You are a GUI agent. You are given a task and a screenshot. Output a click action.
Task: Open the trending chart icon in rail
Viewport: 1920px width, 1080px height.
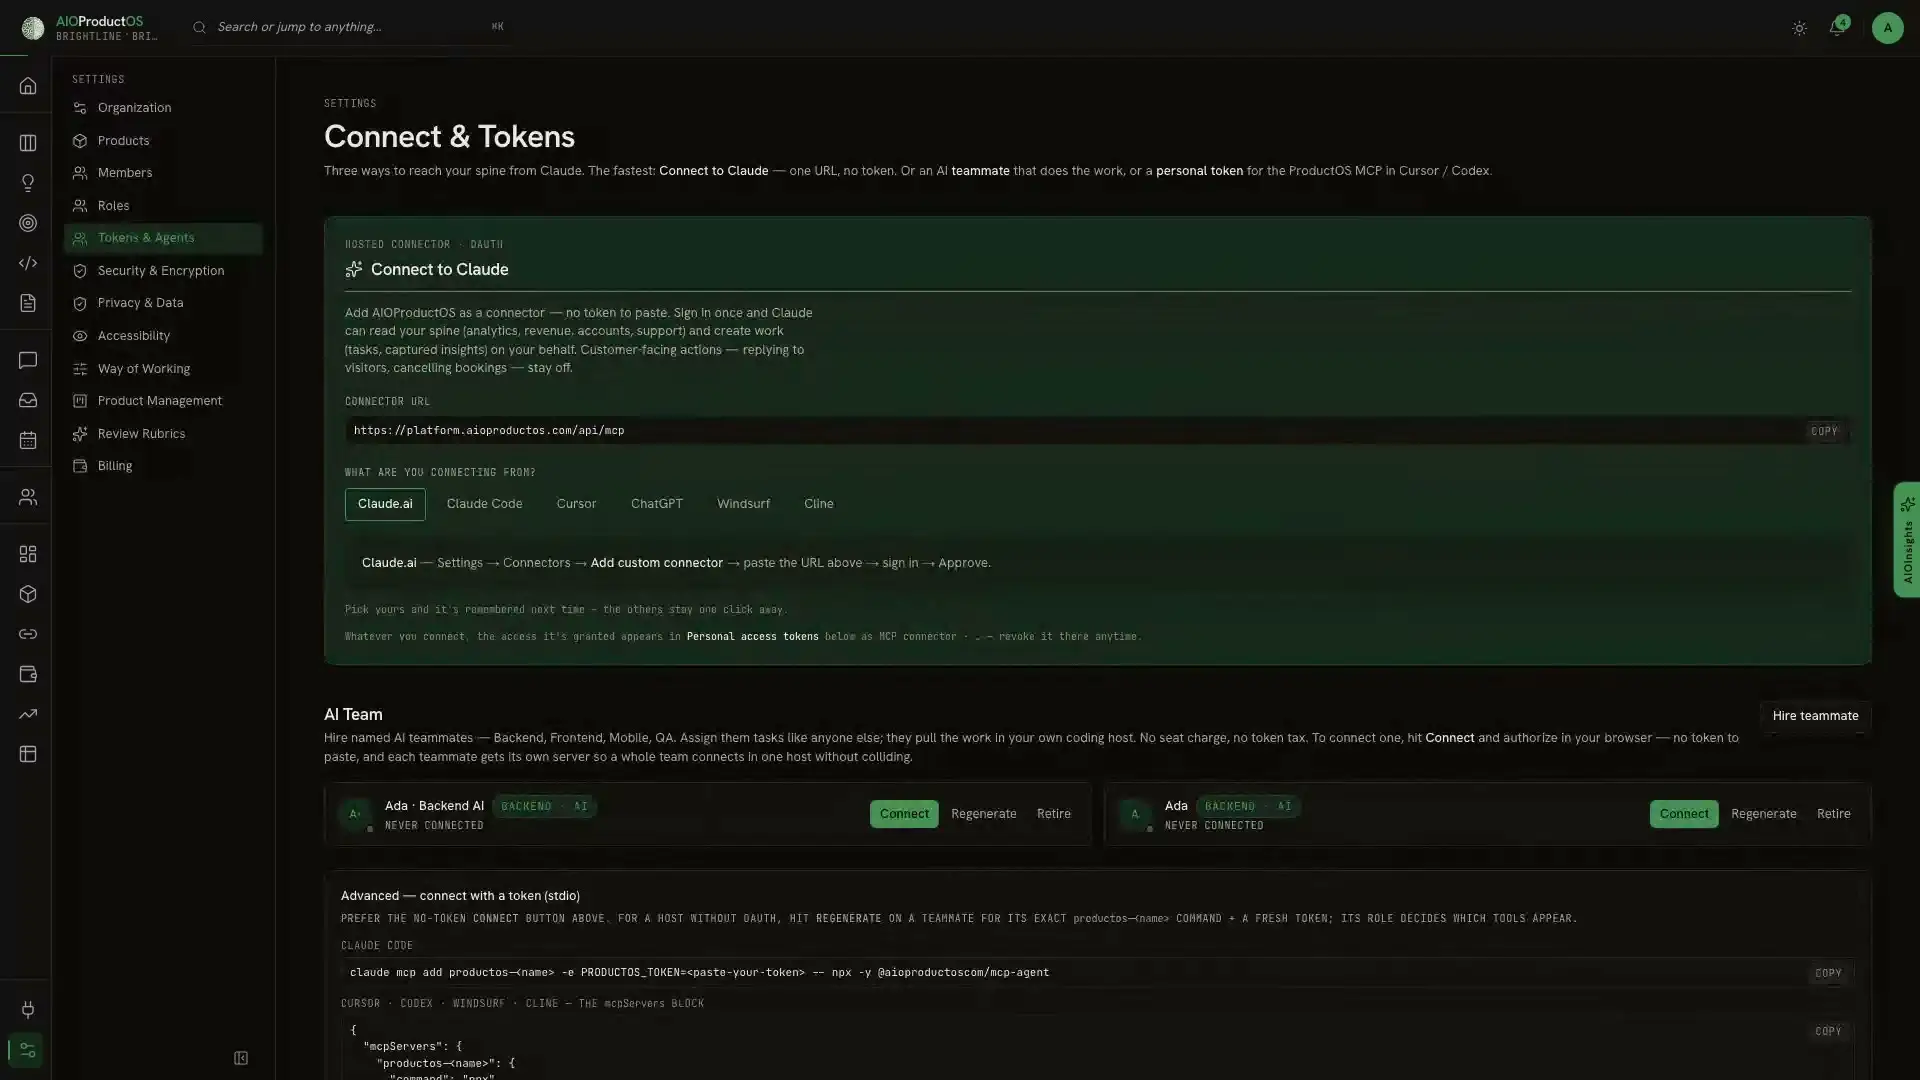coord(28,714)
